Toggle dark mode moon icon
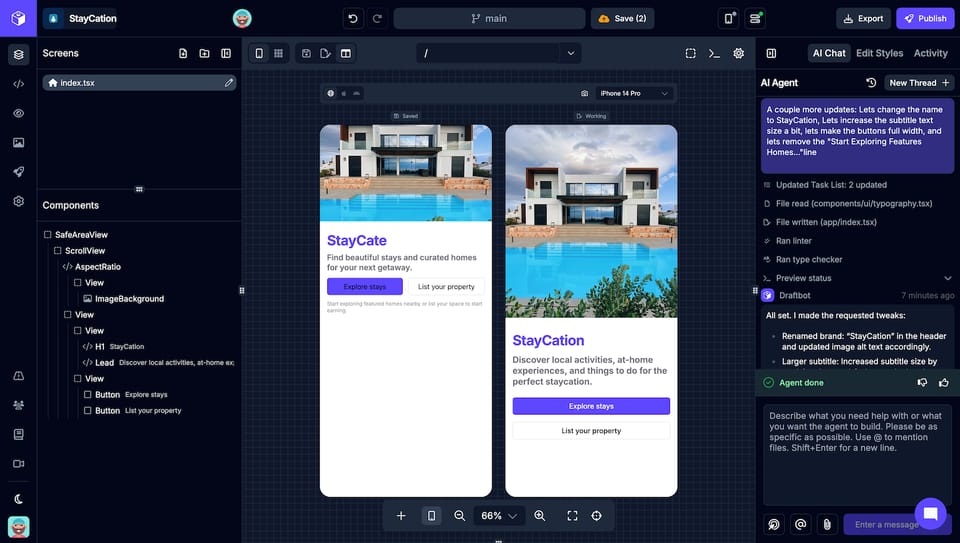Image resolution: width=960 pixels, height=543 pixels. [x=18, y=499]
